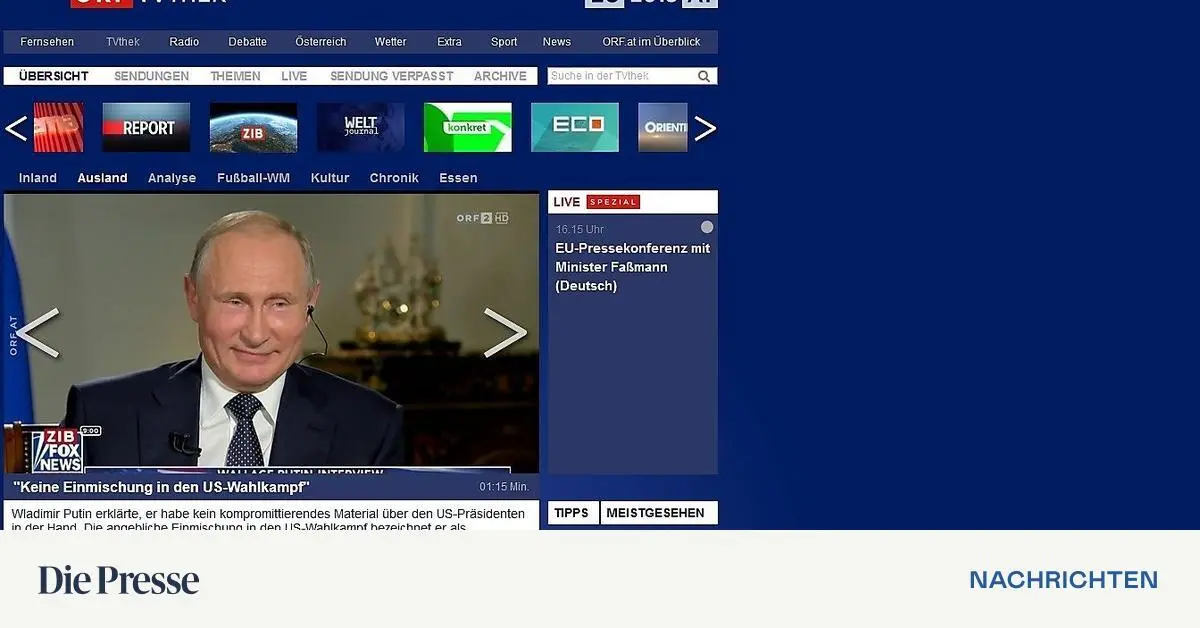Open the EU-Pressekonferenz mit Minister Faßmann link
Image resolution: width=1200 pixels, height=628 pixels.
[x=632, y=267]
